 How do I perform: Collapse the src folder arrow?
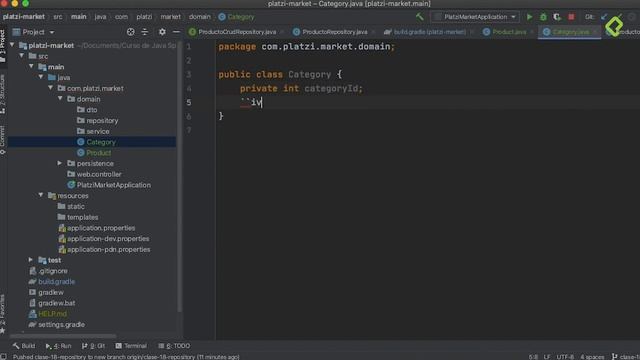click(22, 56)
